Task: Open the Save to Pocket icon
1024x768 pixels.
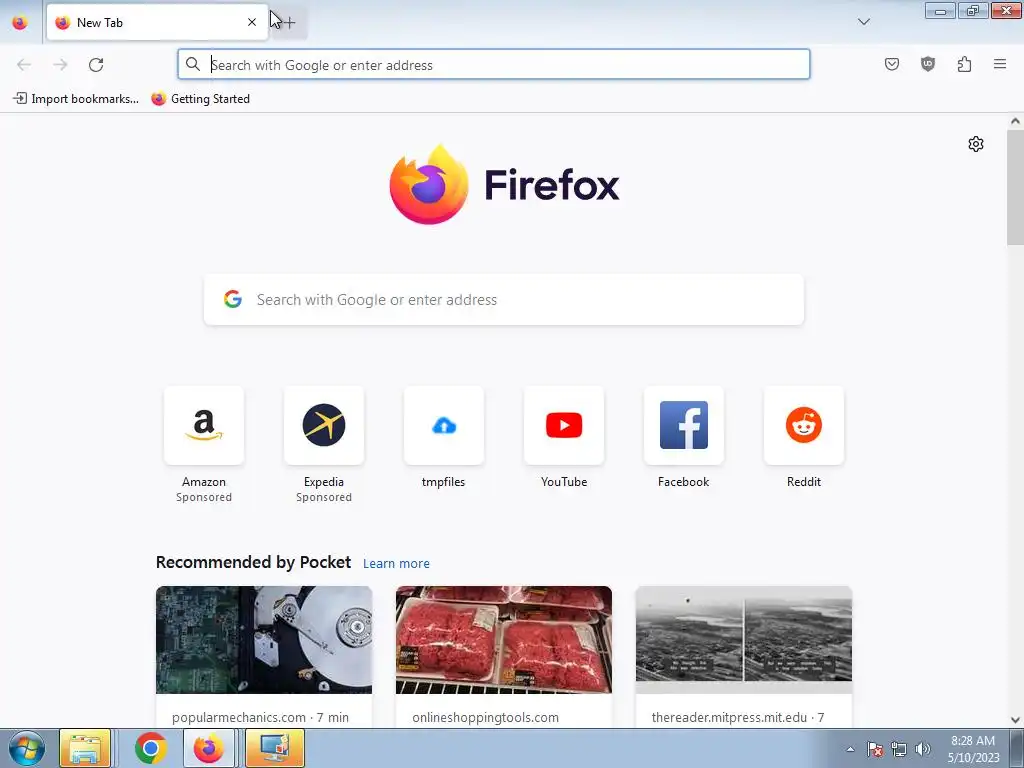Action: (891, 64)
